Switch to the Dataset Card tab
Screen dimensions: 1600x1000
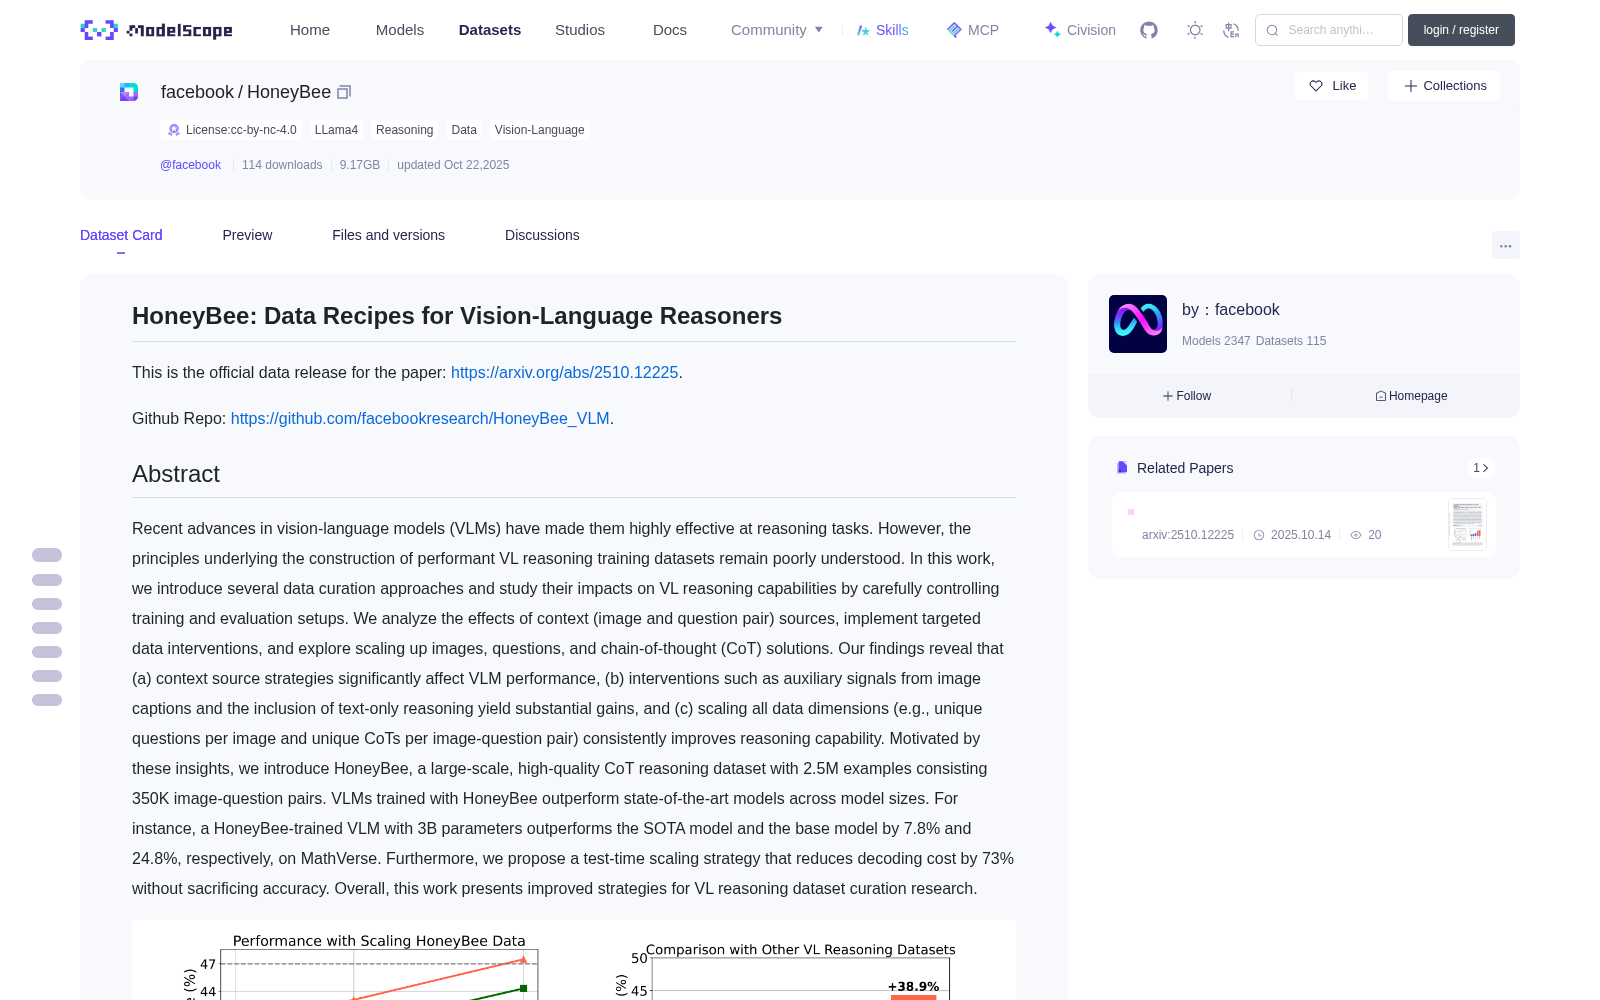pos(121,235)
